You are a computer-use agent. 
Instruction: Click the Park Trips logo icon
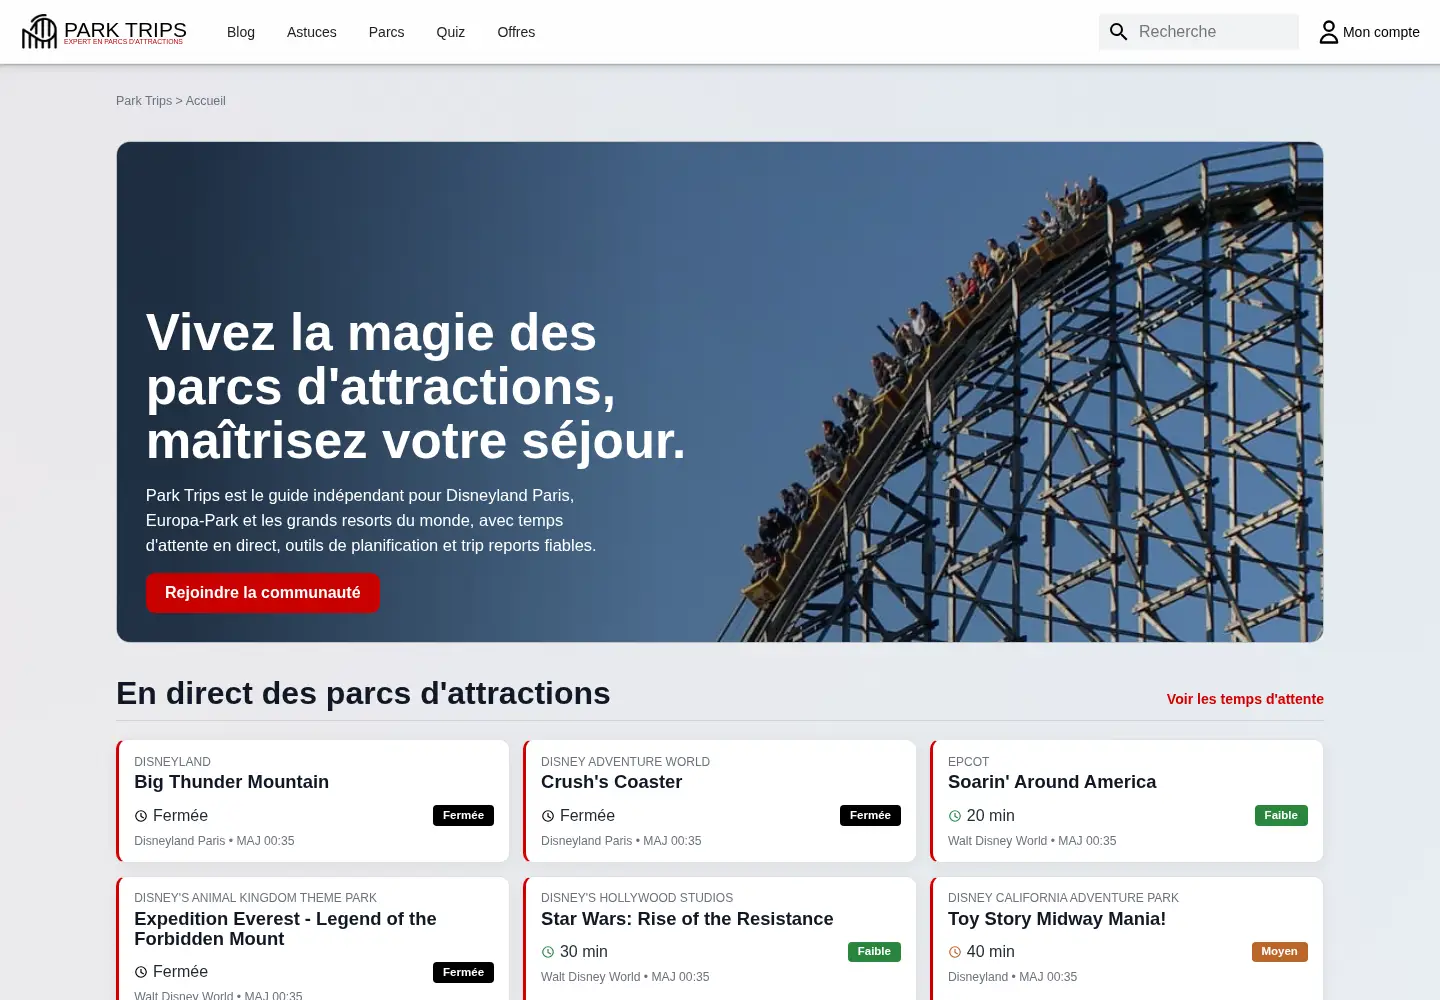(x=40, y=32)
